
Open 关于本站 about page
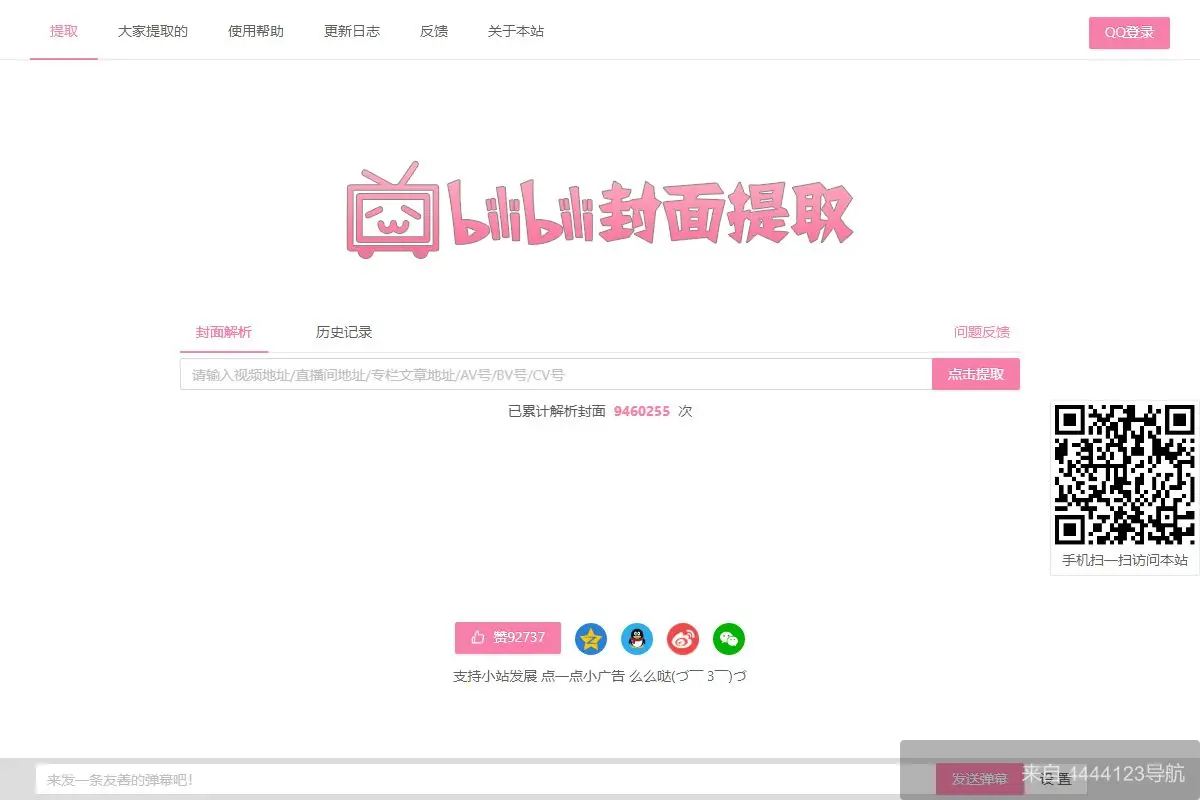(515, 31)
